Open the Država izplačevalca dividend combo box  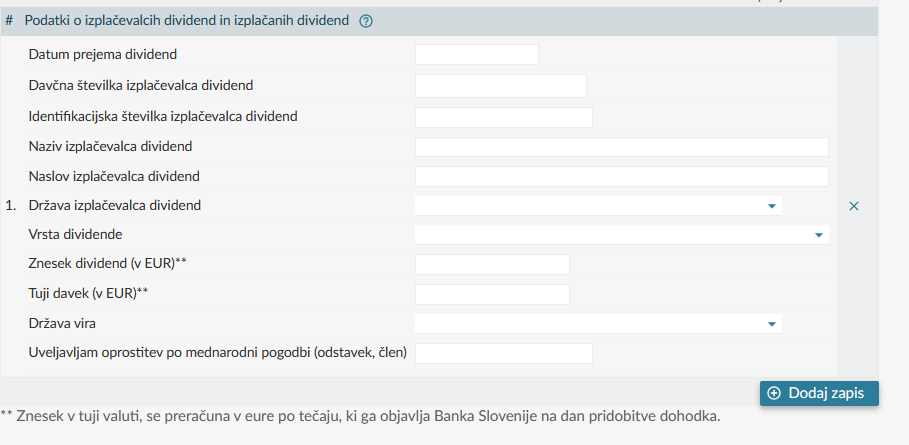pyautogui.click(x=598, y=206)
